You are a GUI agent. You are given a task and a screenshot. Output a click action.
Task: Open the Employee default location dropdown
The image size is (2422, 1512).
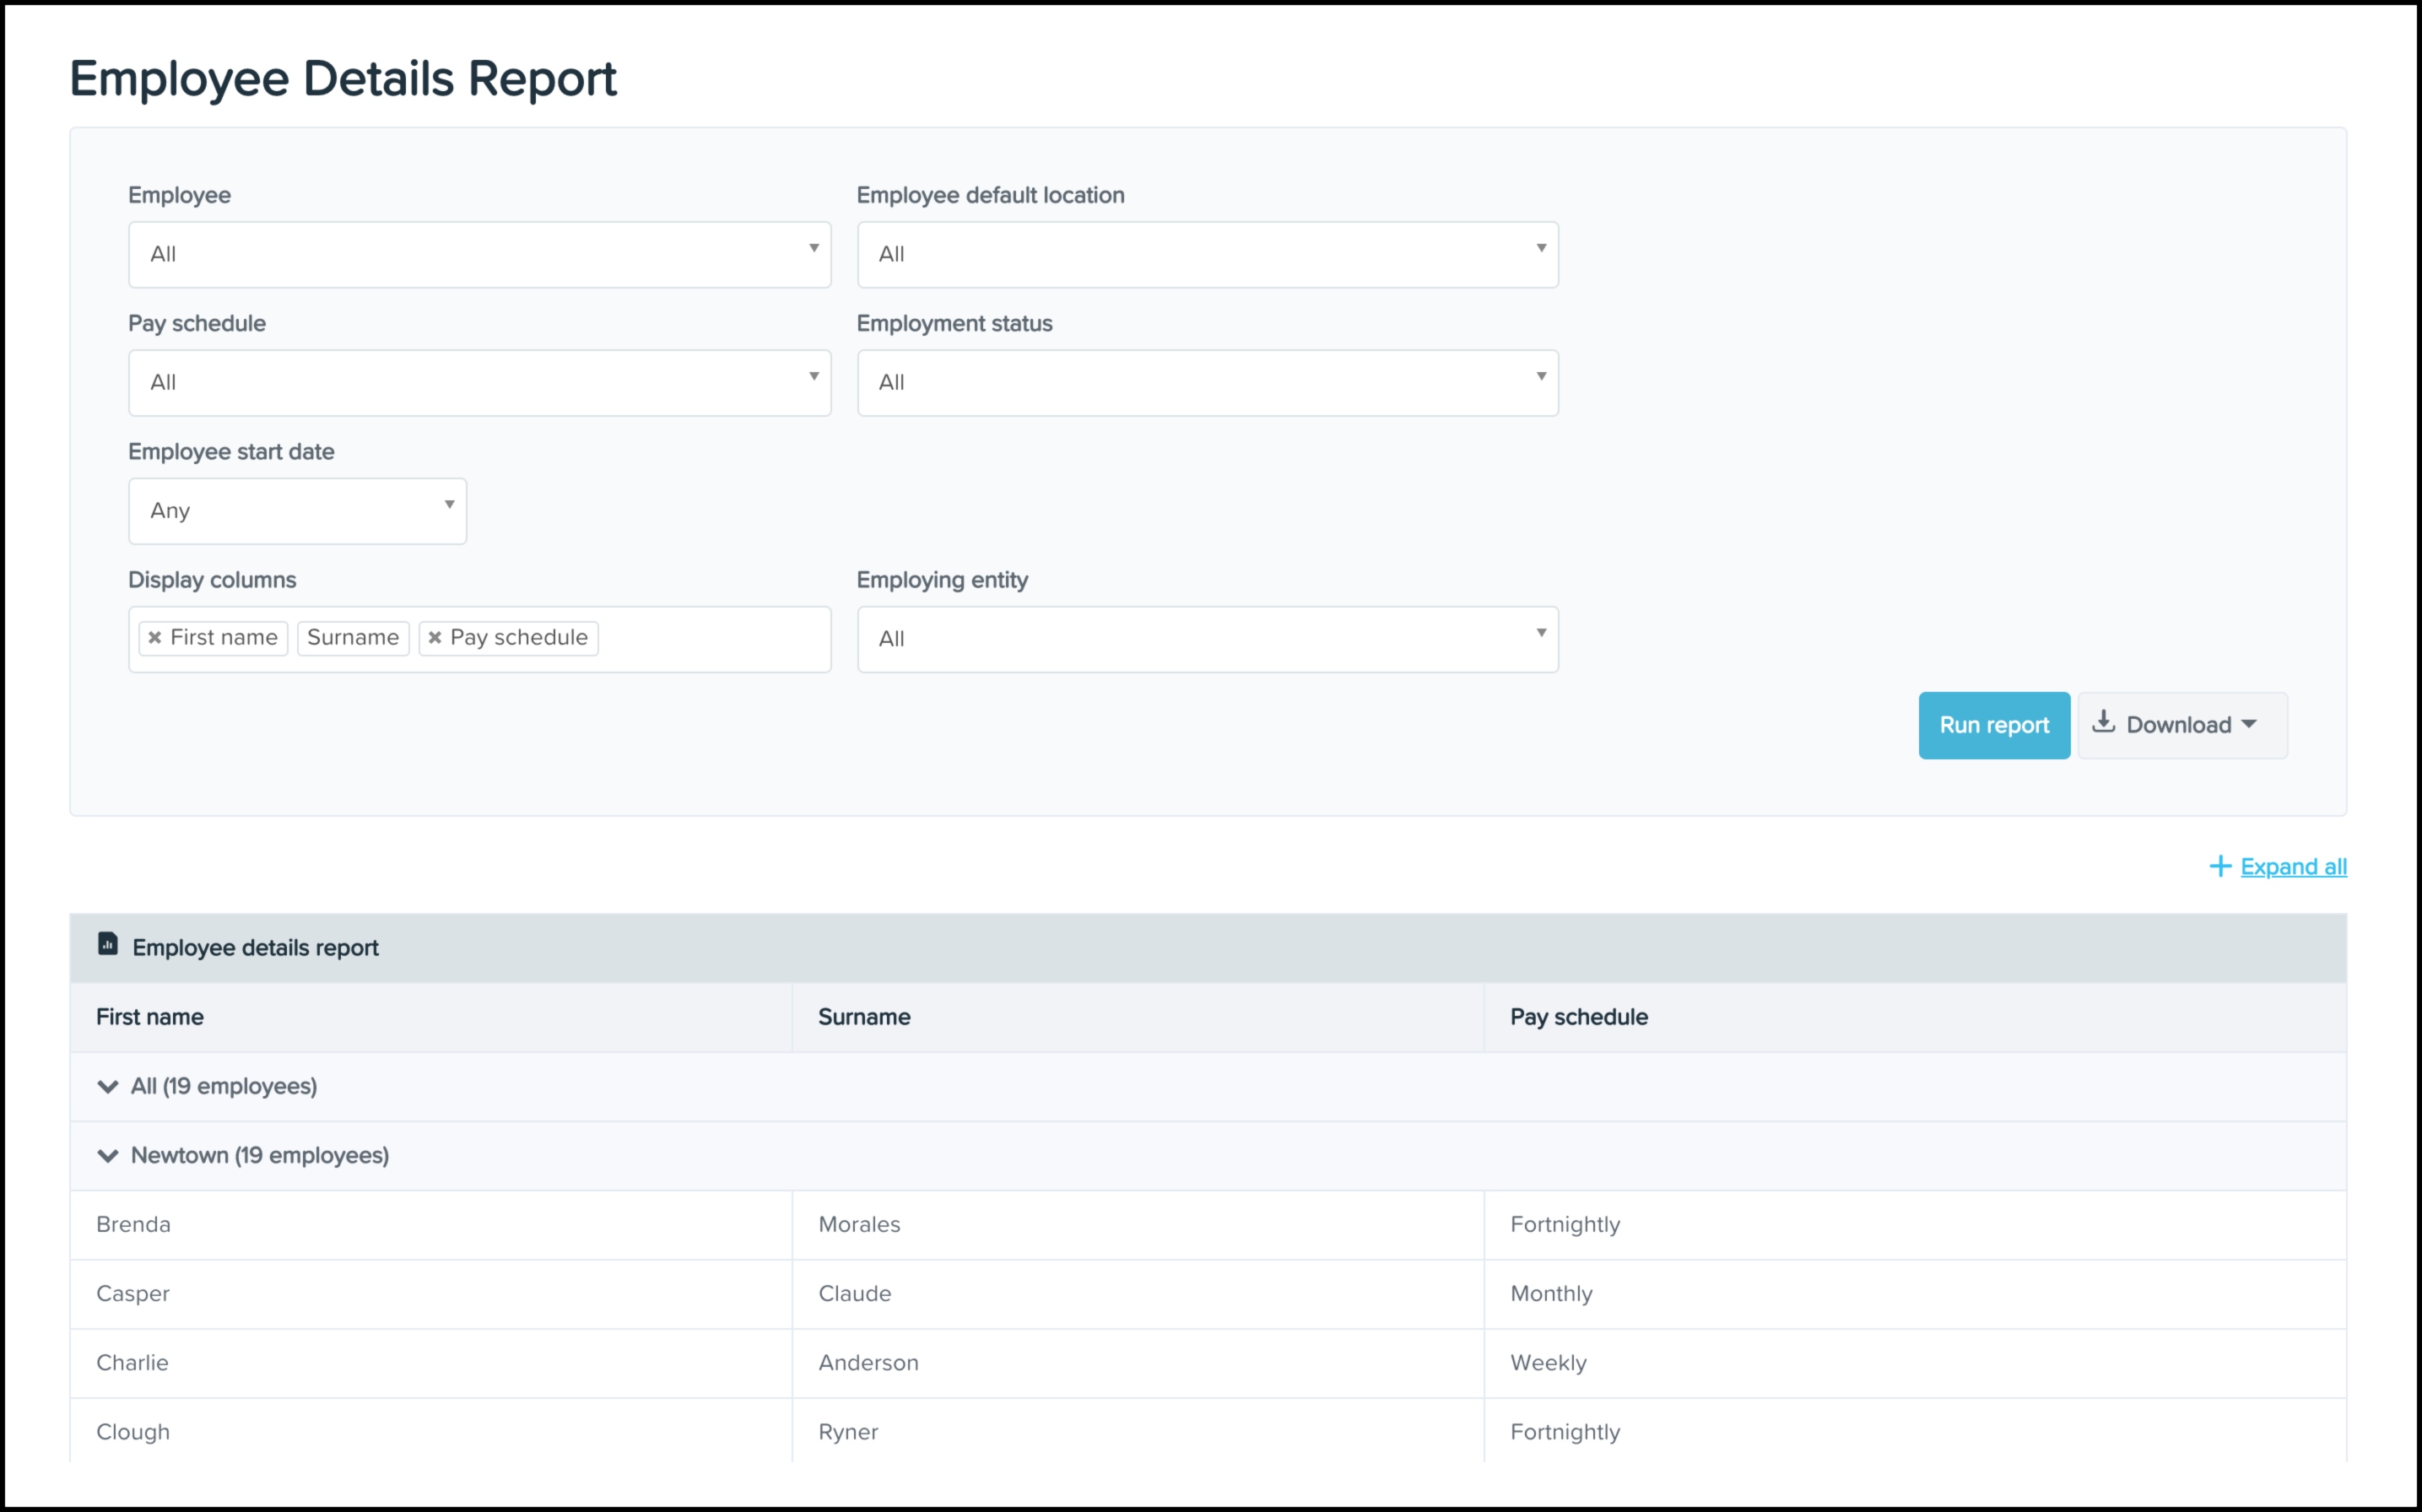[1207, 255]
